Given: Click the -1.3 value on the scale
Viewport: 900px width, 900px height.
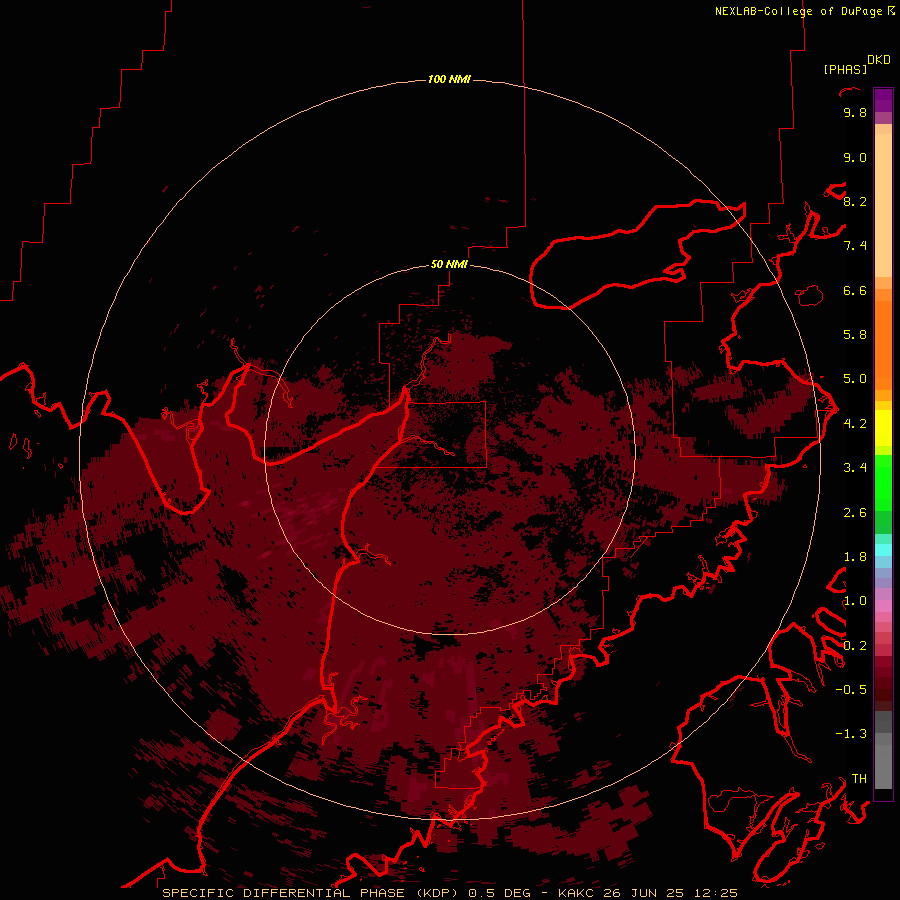Looking at the screenshot, I should click(x=851, y=734).
